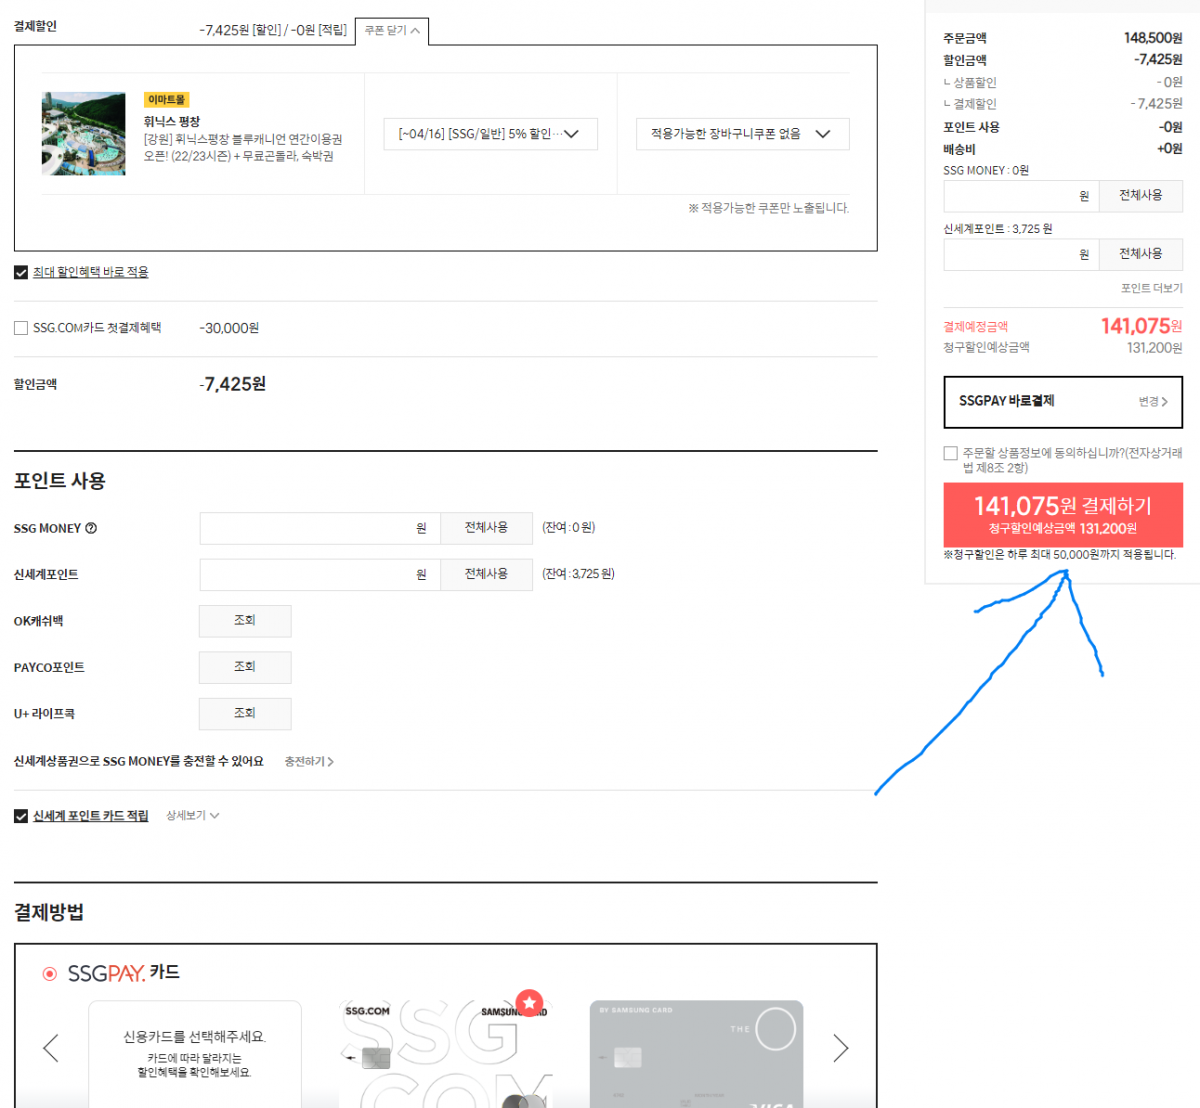Viewport: 1200px width, 1108px height.
Task: Show the previous card with left arrow
Action: [51, 1047]
